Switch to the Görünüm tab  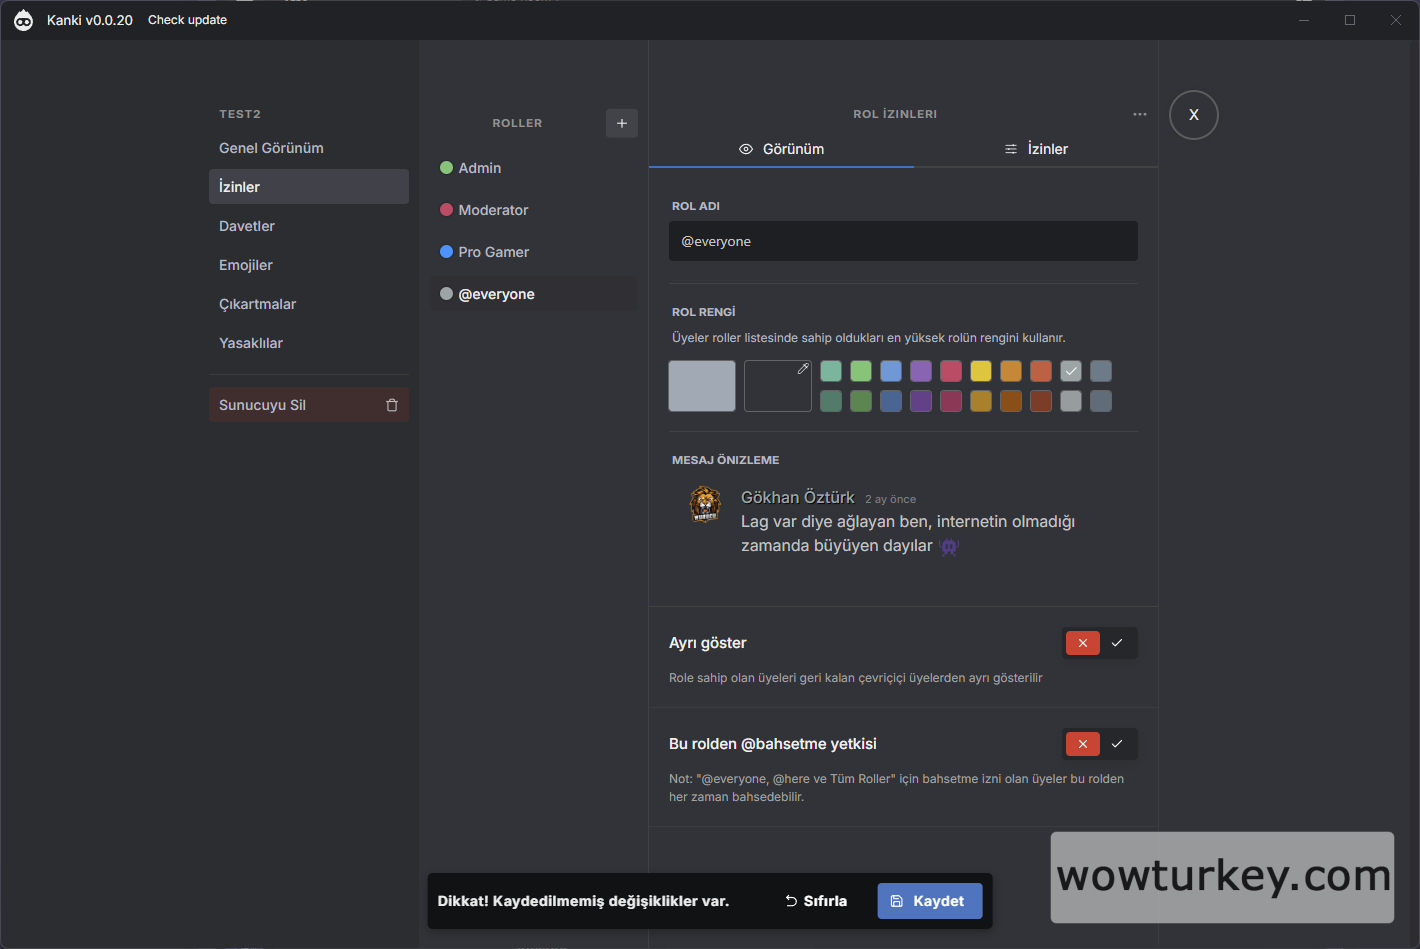click(781, 149)
